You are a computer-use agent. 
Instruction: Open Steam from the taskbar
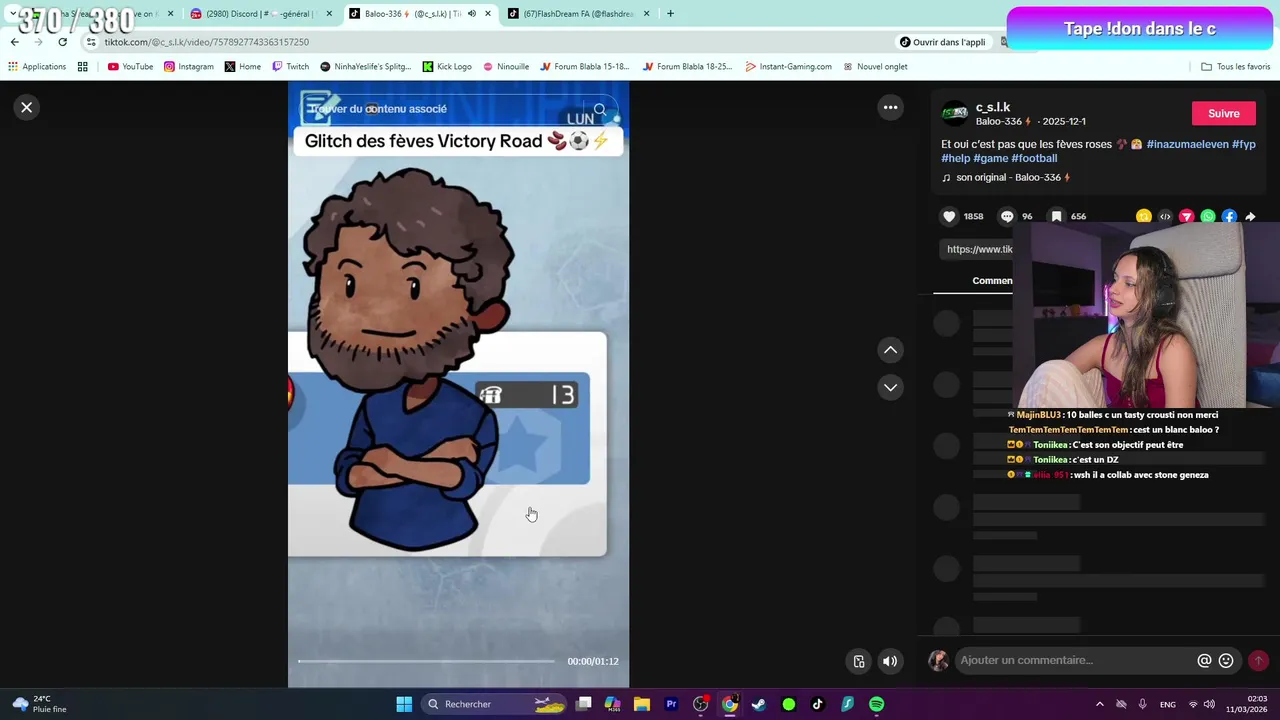[x=759, y=704]
